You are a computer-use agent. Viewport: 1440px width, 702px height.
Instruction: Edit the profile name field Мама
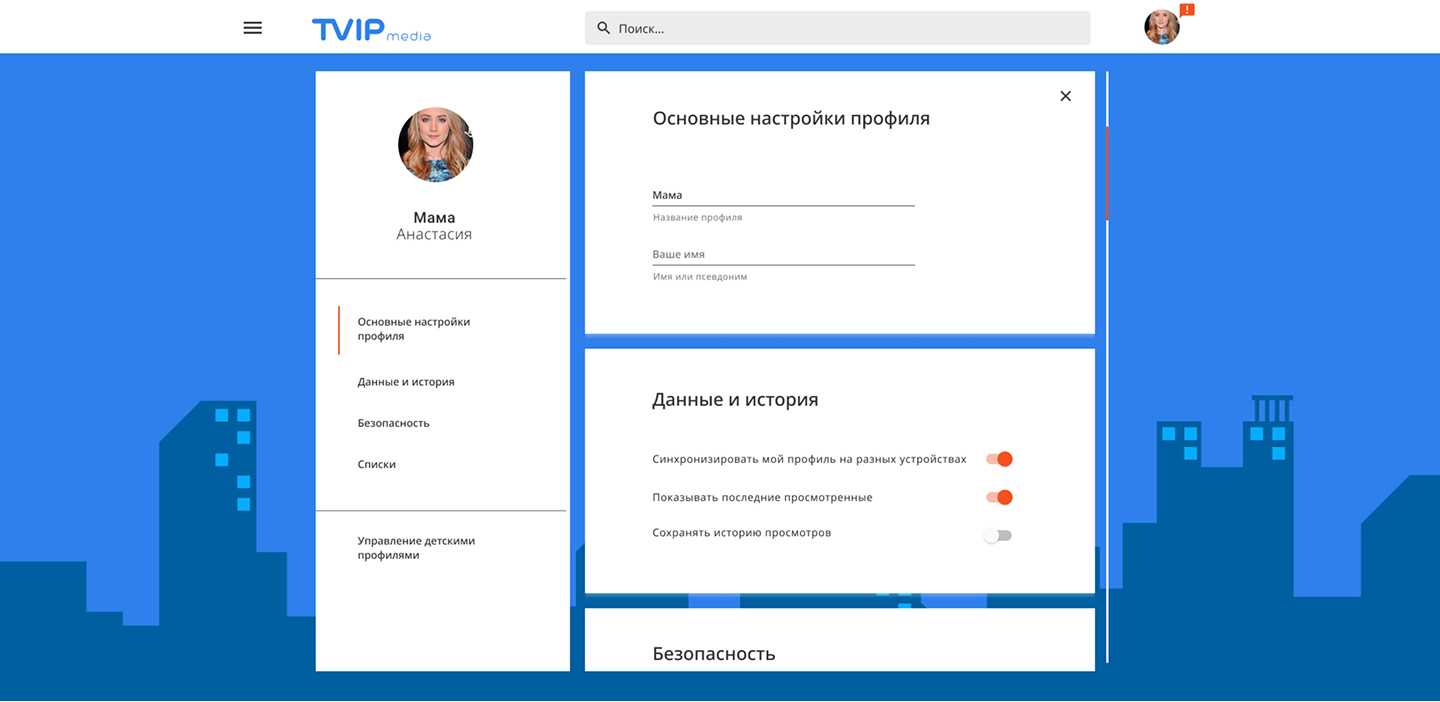[x=783, y=195]
